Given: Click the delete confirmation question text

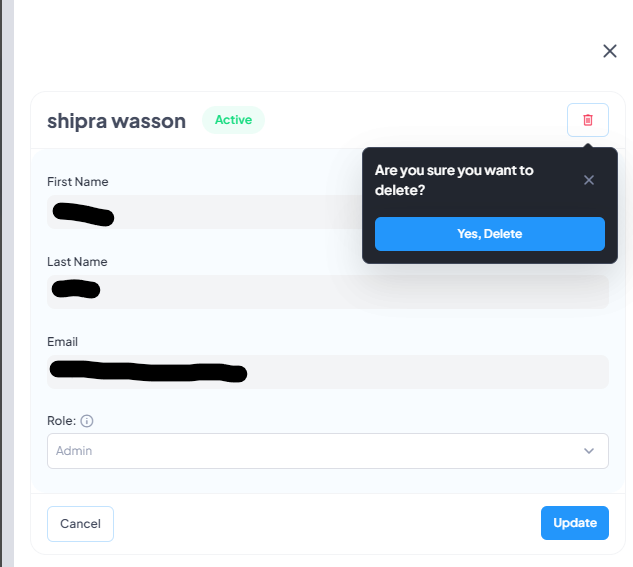Looking at the screenshot, I should 454,180.
